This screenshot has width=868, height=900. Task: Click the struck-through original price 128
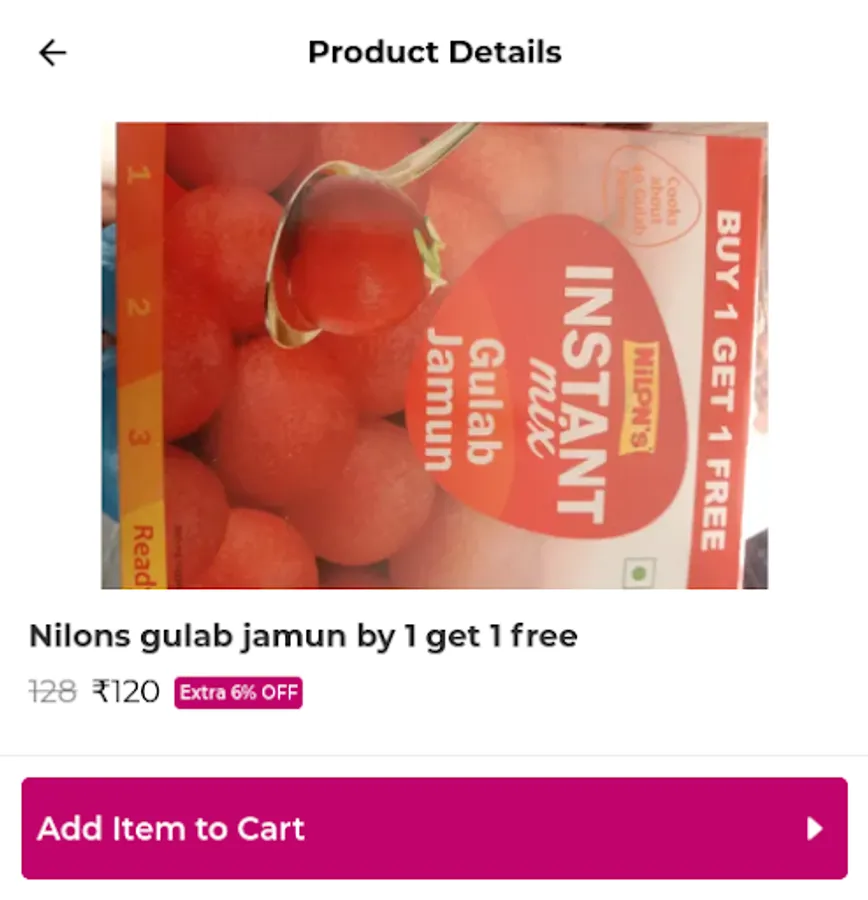click(x=52, y=691)
